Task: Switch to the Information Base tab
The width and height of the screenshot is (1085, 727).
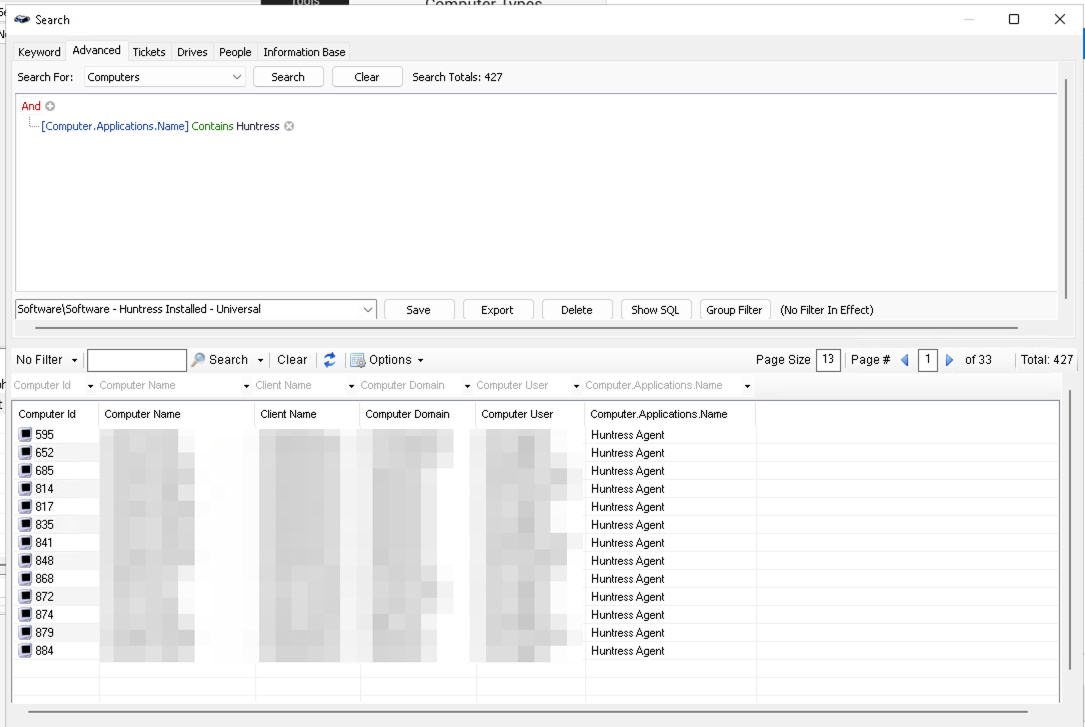Action: tap(304, 52)
